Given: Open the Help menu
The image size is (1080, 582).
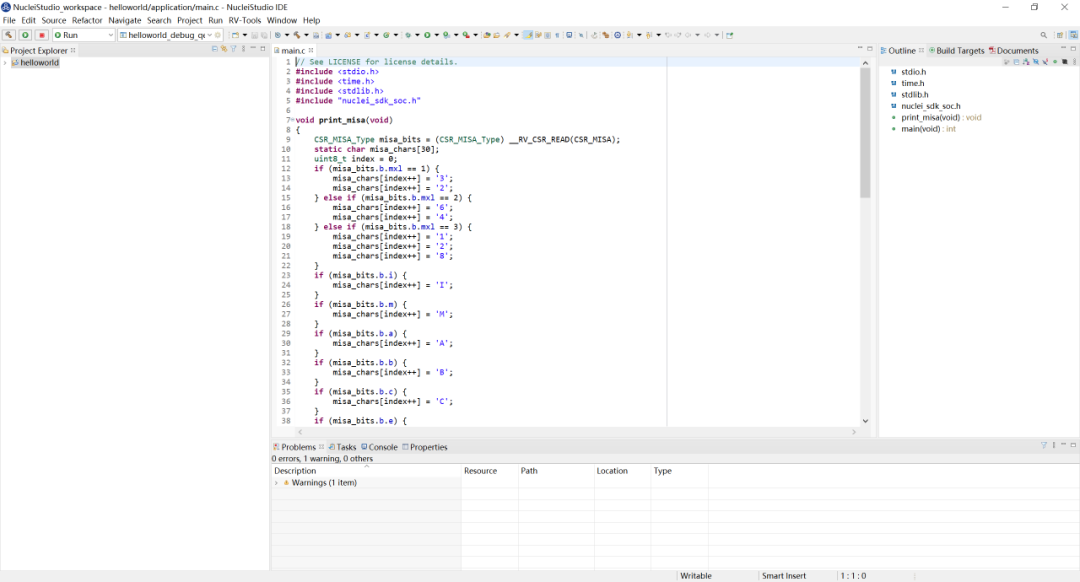Looking at the screenshot, I should (x=311, y=21).
